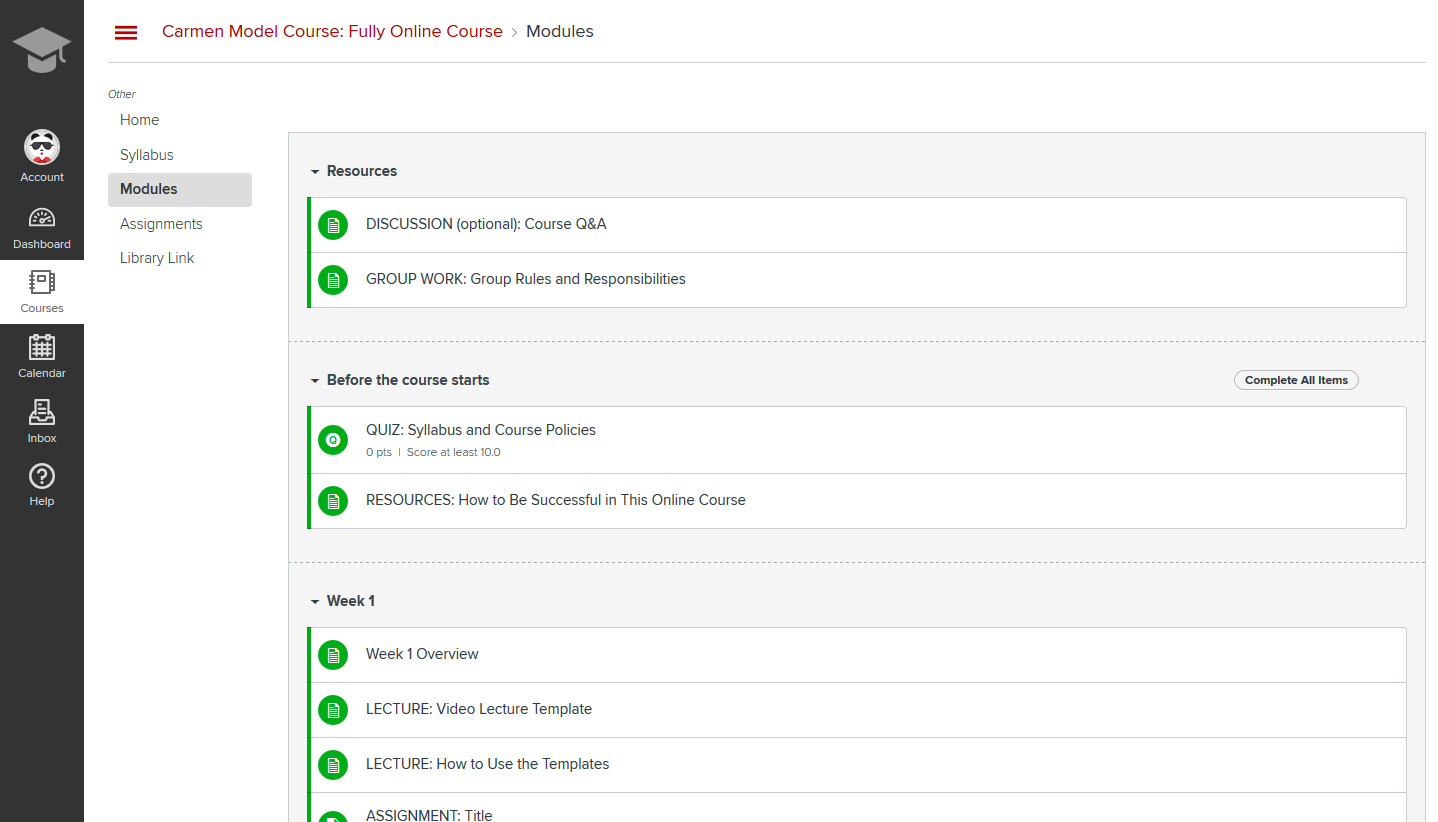Select Library Link in course menu
The height and width of the screenshot is (822, 1438).
[157, 258]
